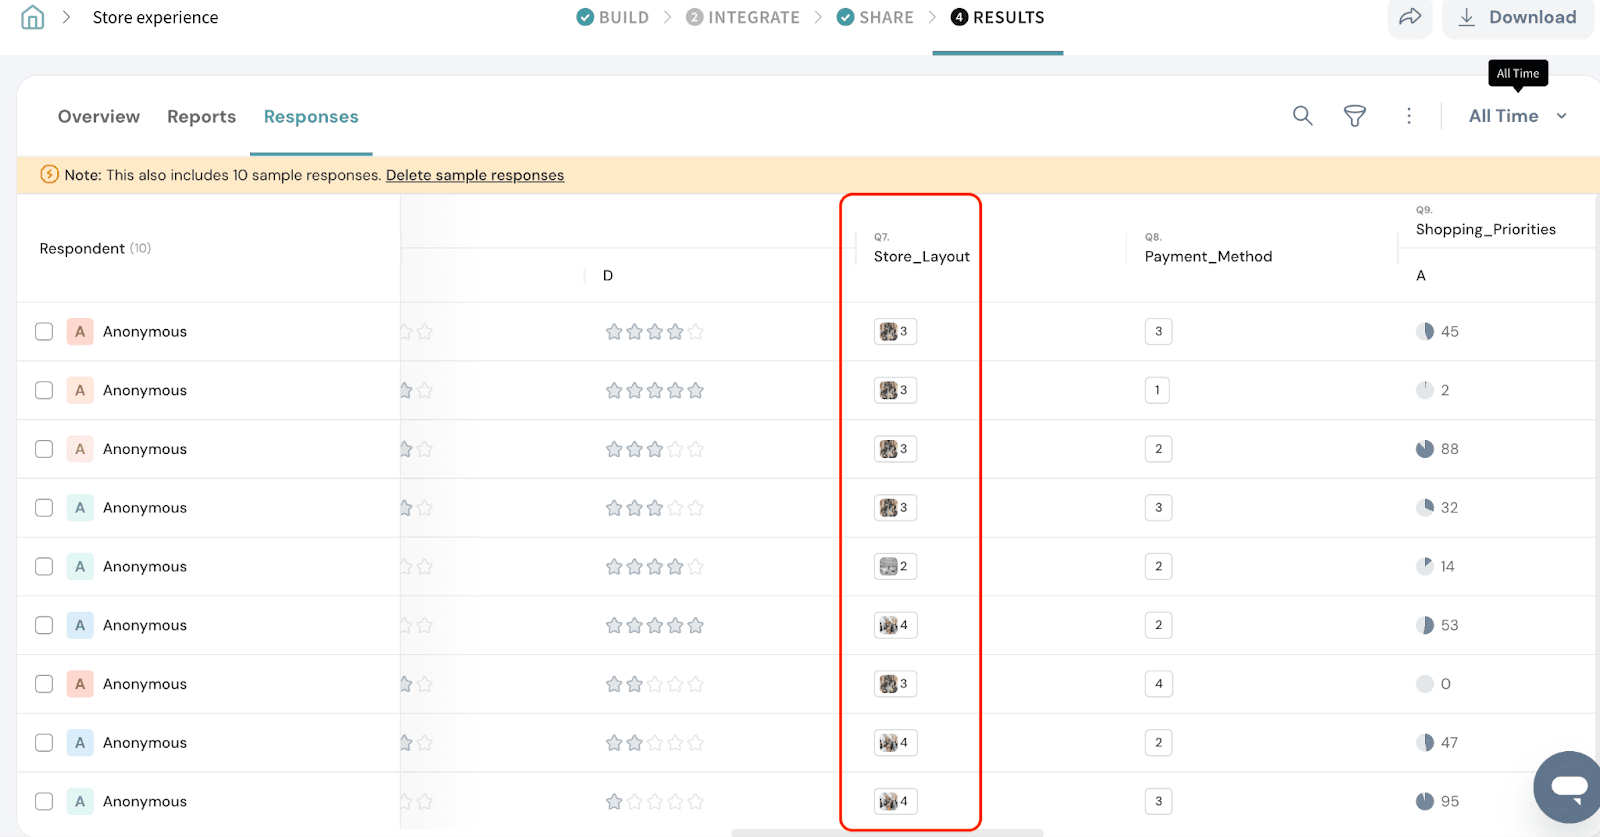Viewport: 1600px width, 837px height.
Task: Go to the INTEGRATE step
Action: point(743,17)
